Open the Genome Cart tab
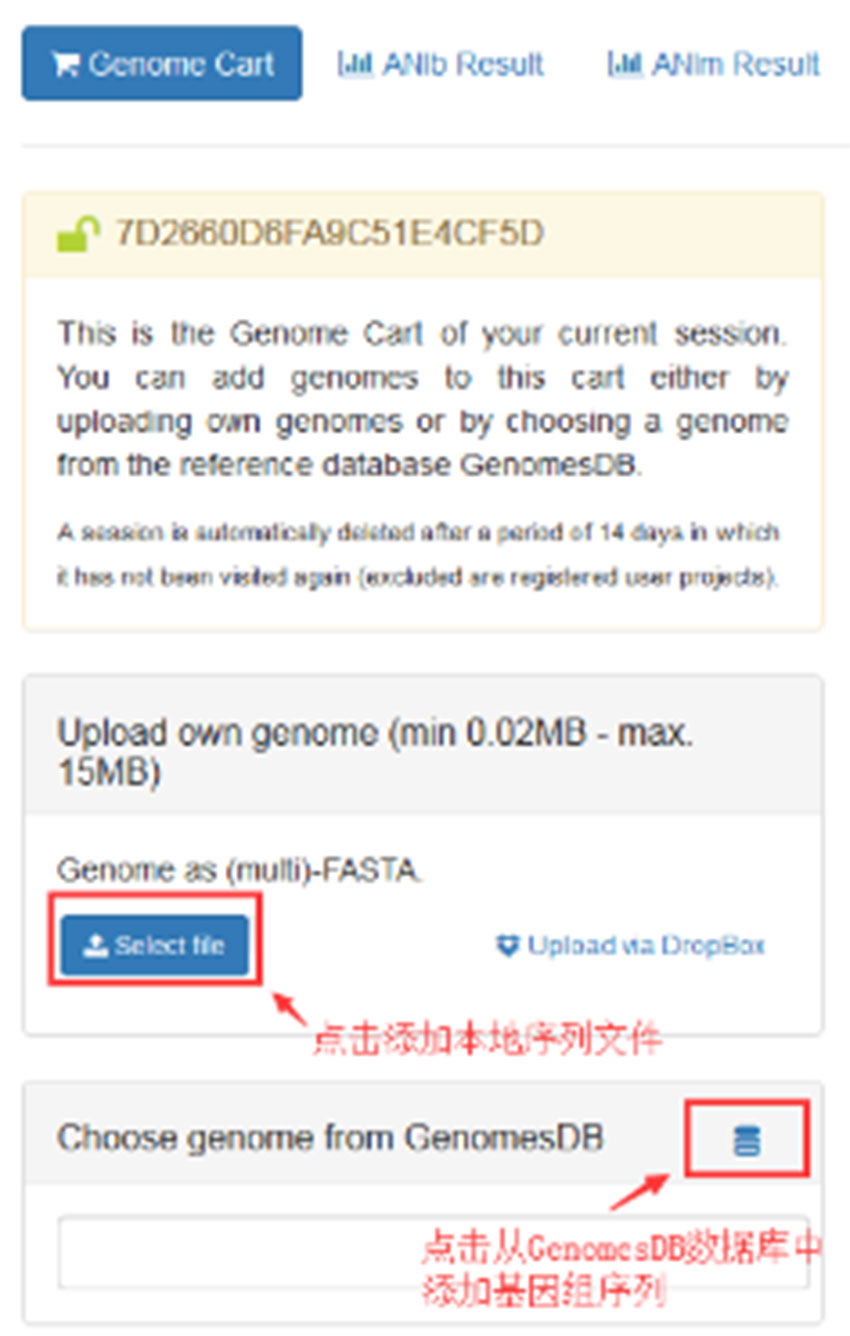850x1336 pixels. tap(162, 63)
